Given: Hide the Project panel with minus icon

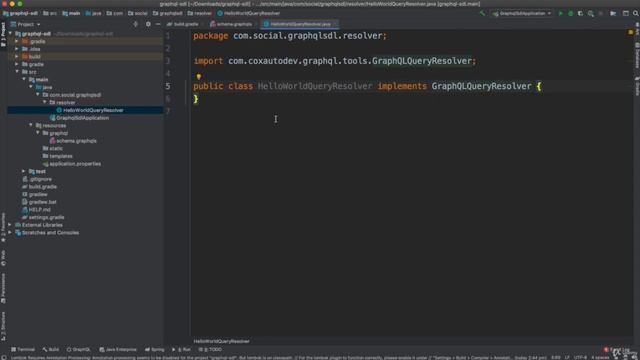Looking at the screenshot, I should coord(158,24).
